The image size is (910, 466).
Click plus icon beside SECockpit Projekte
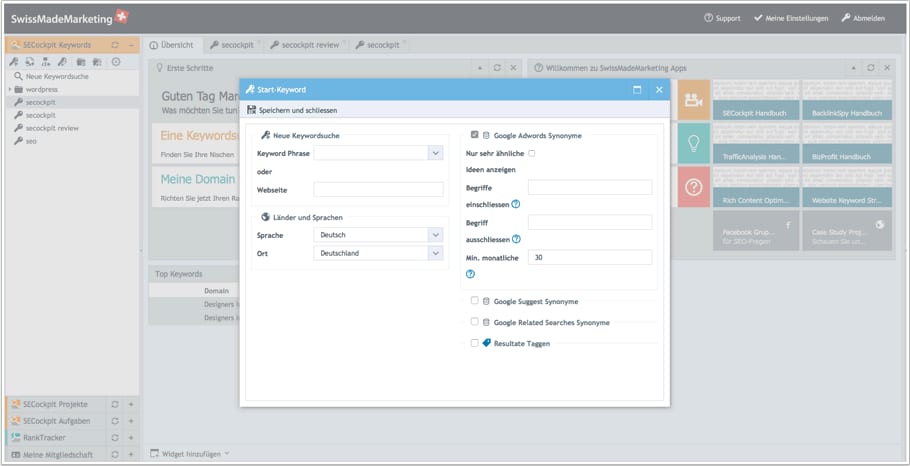[131, 404]
